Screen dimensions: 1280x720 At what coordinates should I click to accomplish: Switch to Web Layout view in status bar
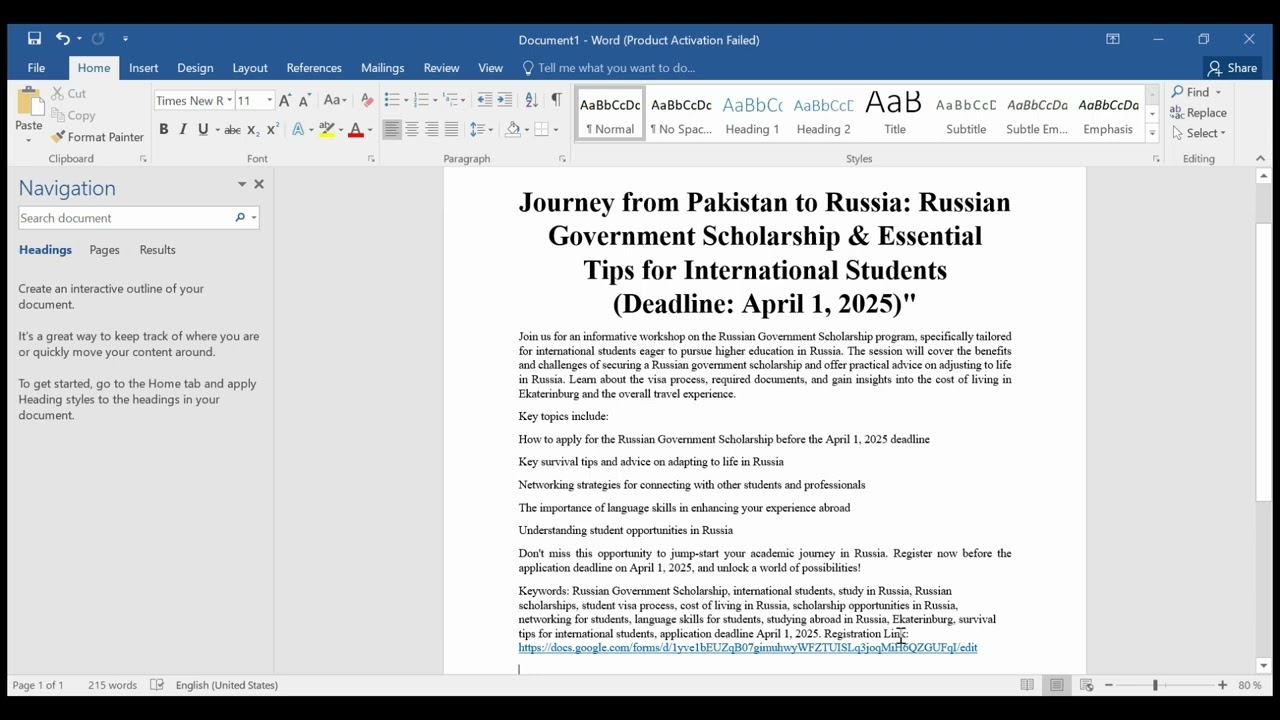click(1086, 685)
